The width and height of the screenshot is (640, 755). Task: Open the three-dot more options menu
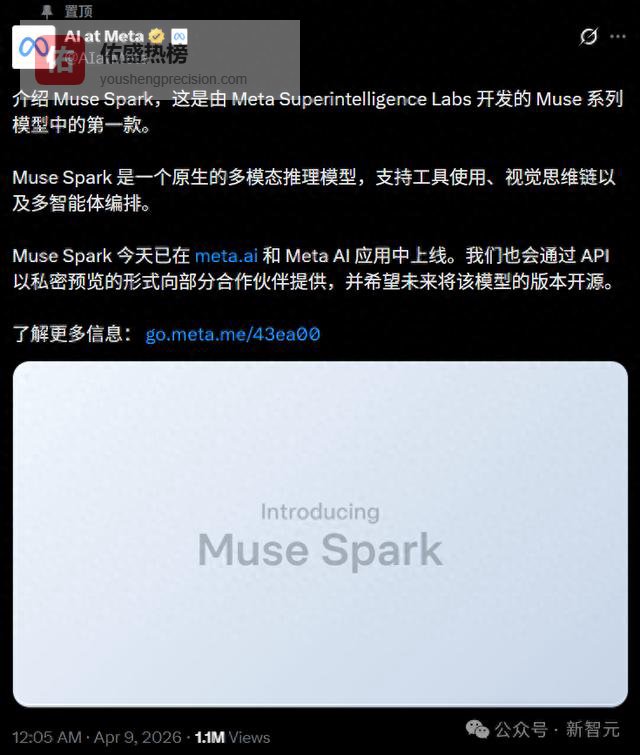618,37
